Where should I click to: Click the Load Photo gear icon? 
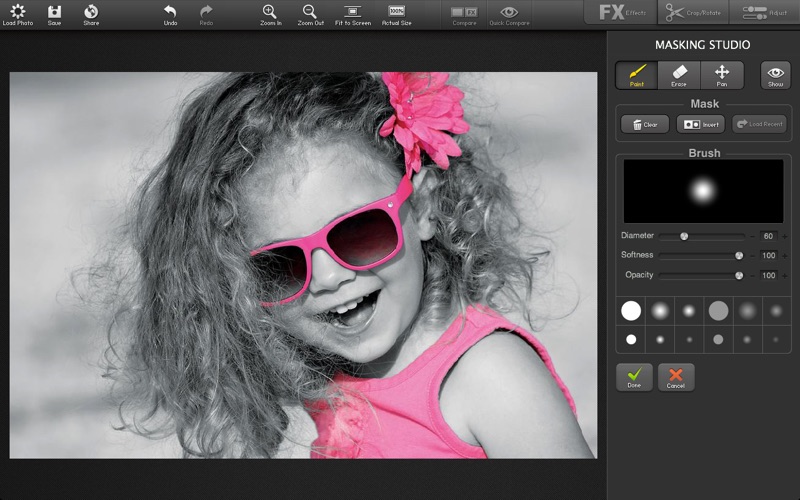click(x=17, y=11)
